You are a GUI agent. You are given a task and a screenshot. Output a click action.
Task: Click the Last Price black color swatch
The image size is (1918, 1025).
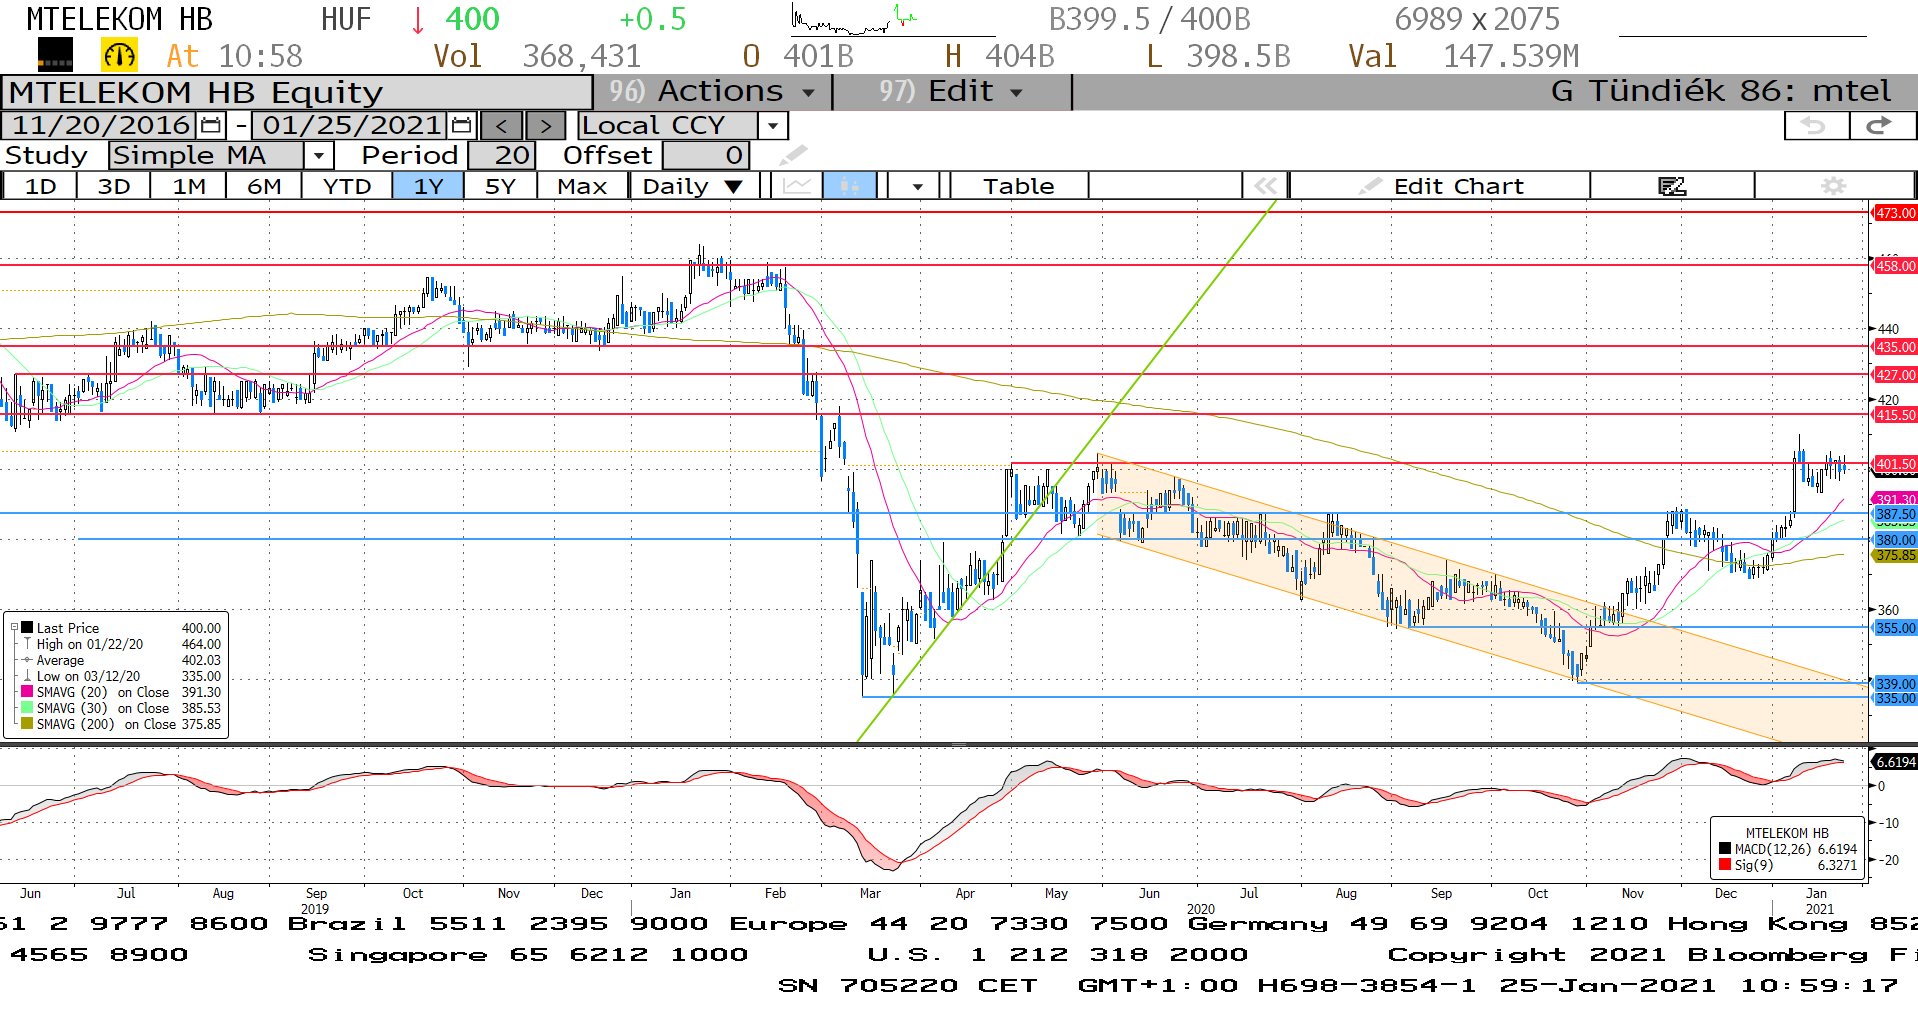tap(27, 628)
